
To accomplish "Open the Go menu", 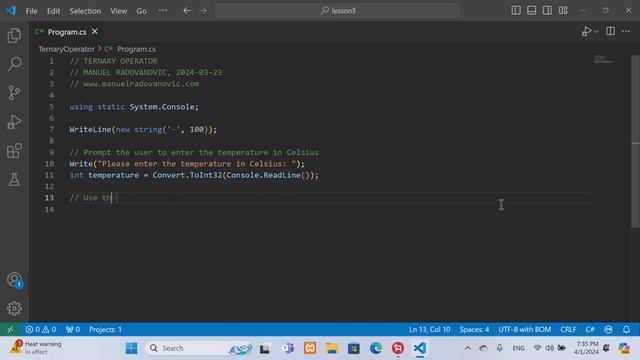I will (141, 11).
